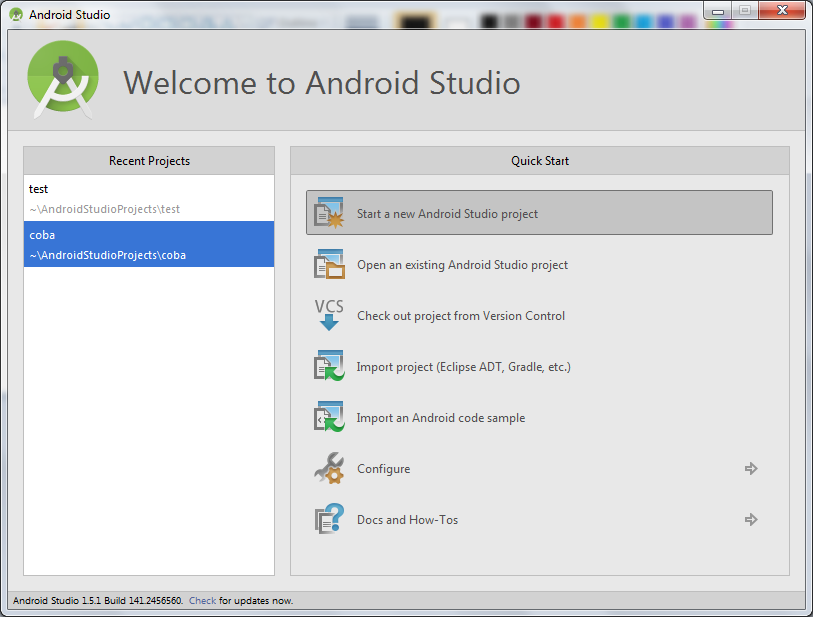Select the Start a new project icon
Image resolution: width=813 pixels, height=617 pixels.
pyautogui.click(x=330, y=212)
